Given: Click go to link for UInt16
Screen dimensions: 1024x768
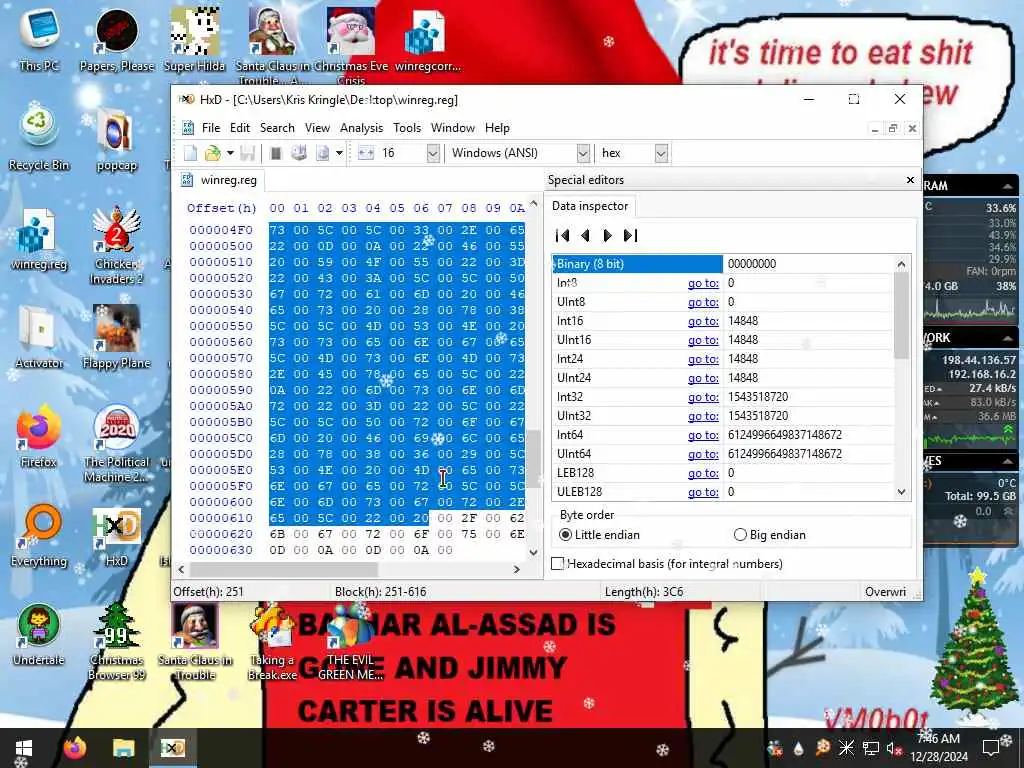Looking at the screenshot, I should (x=703, y=340).
